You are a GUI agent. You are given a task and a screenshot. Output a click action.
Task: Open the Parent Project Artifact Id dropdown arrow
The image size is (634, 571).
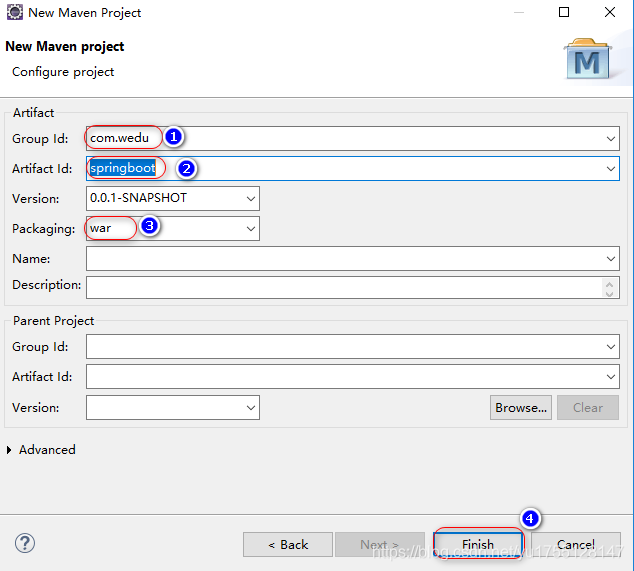coord(611,376)
